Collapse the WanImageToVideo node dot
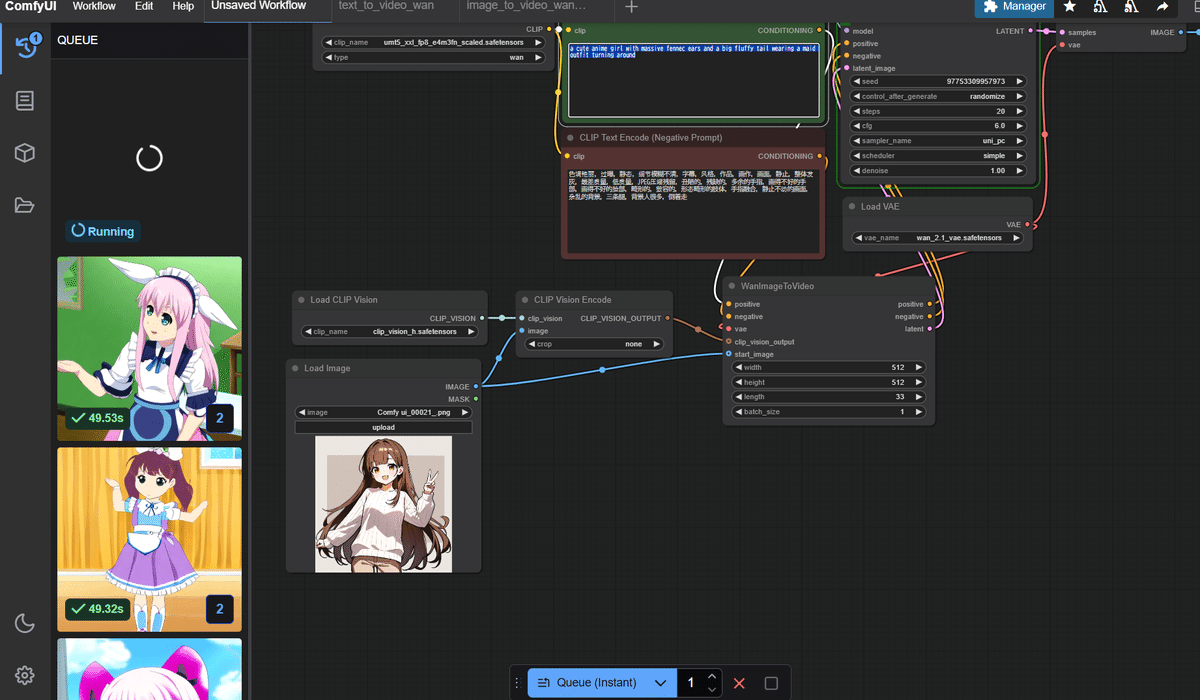 [732, 286]
